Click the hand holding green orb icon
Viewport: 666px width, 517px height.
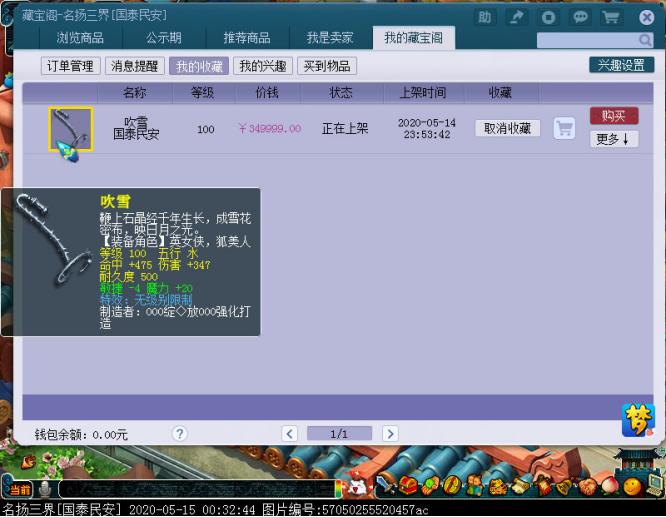pos(430,485)
